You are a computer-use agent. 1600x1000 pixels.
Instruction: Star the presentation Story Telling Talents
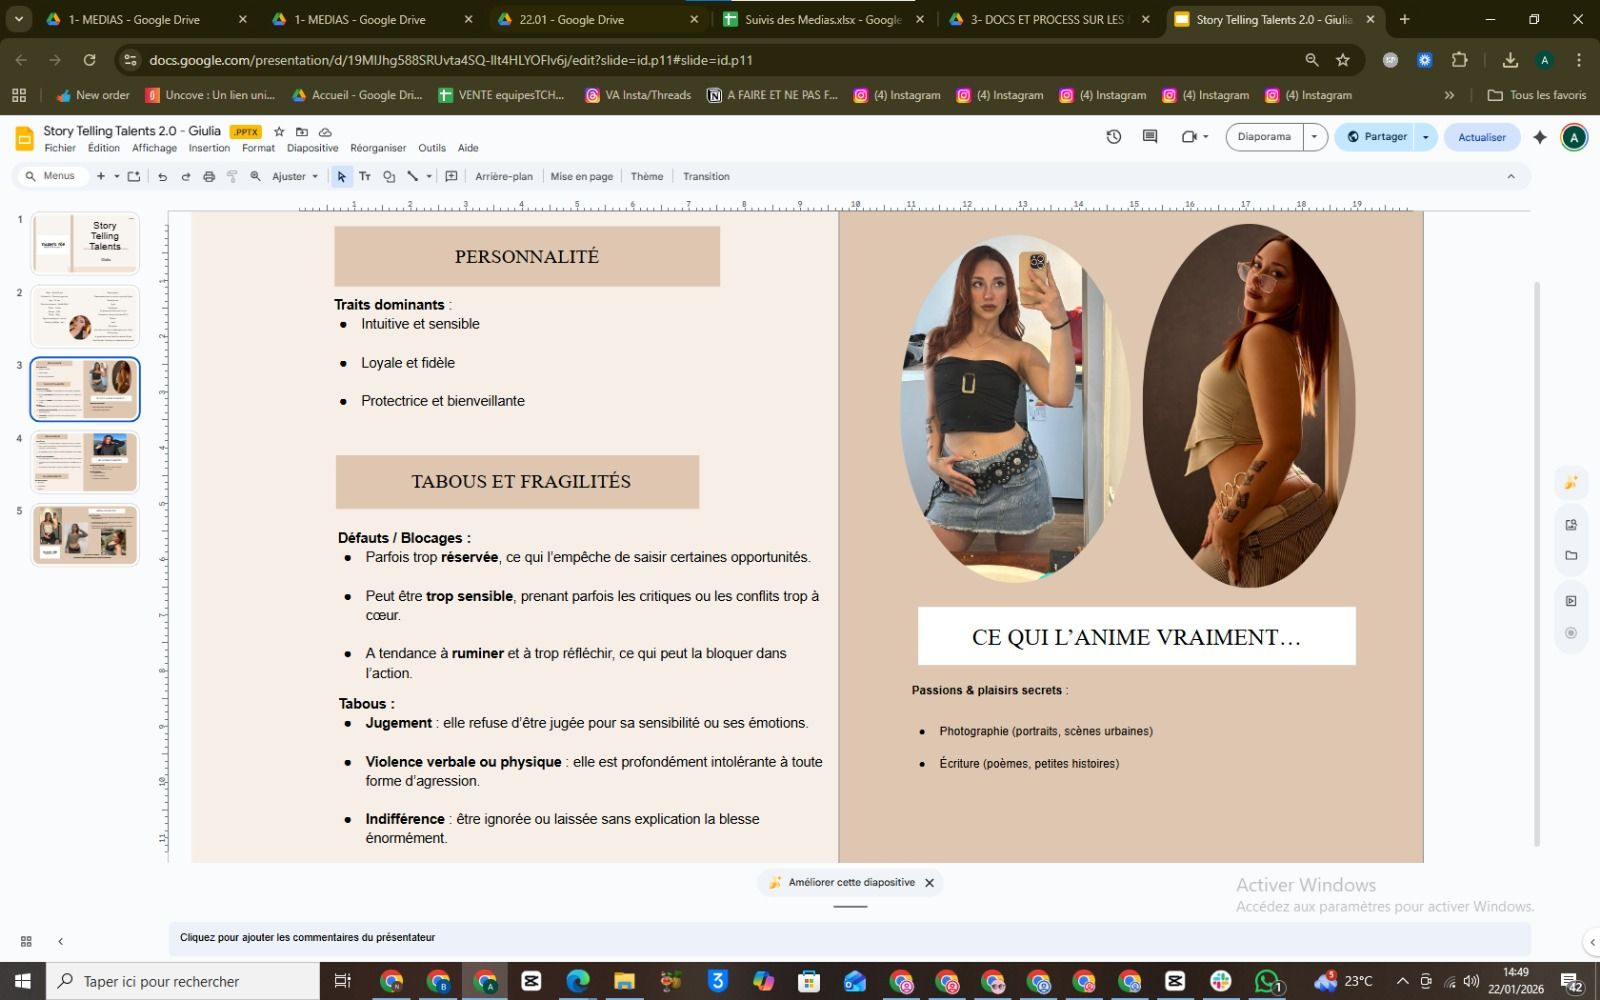click(279, 132)
